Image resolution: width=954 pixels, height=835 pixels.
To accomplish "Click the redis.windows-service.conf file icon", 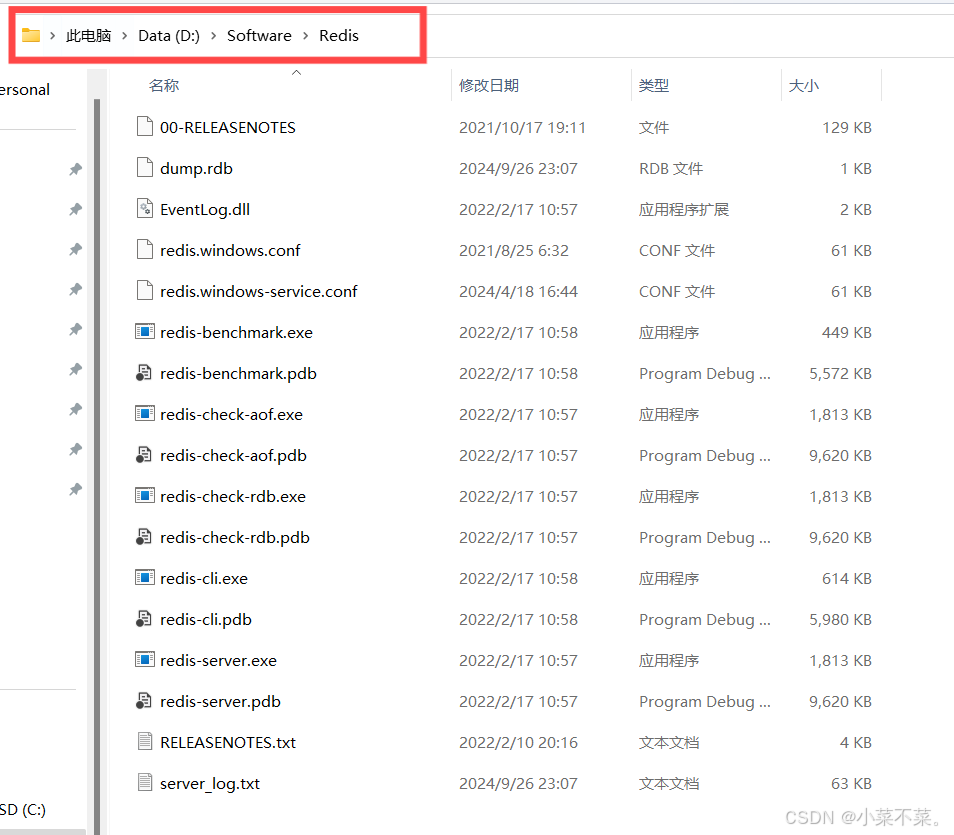I will [145, 291].
